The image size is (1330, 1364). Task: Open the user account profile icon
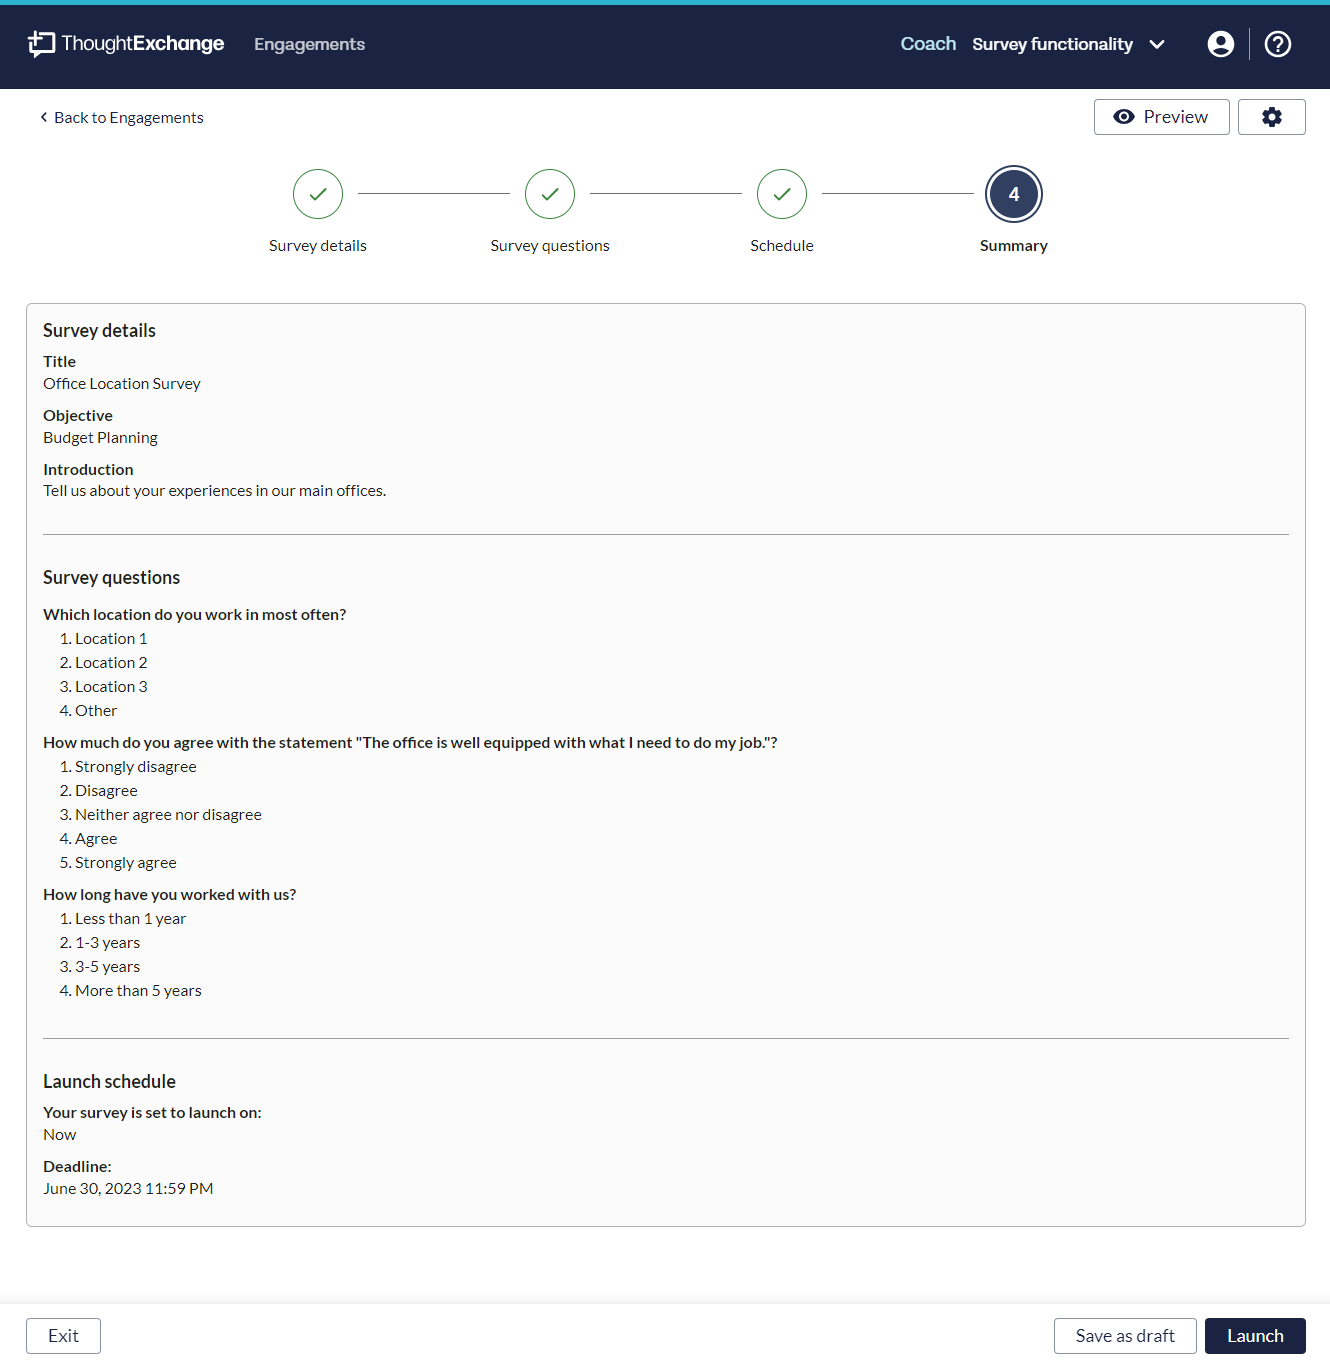point(1220,44)
